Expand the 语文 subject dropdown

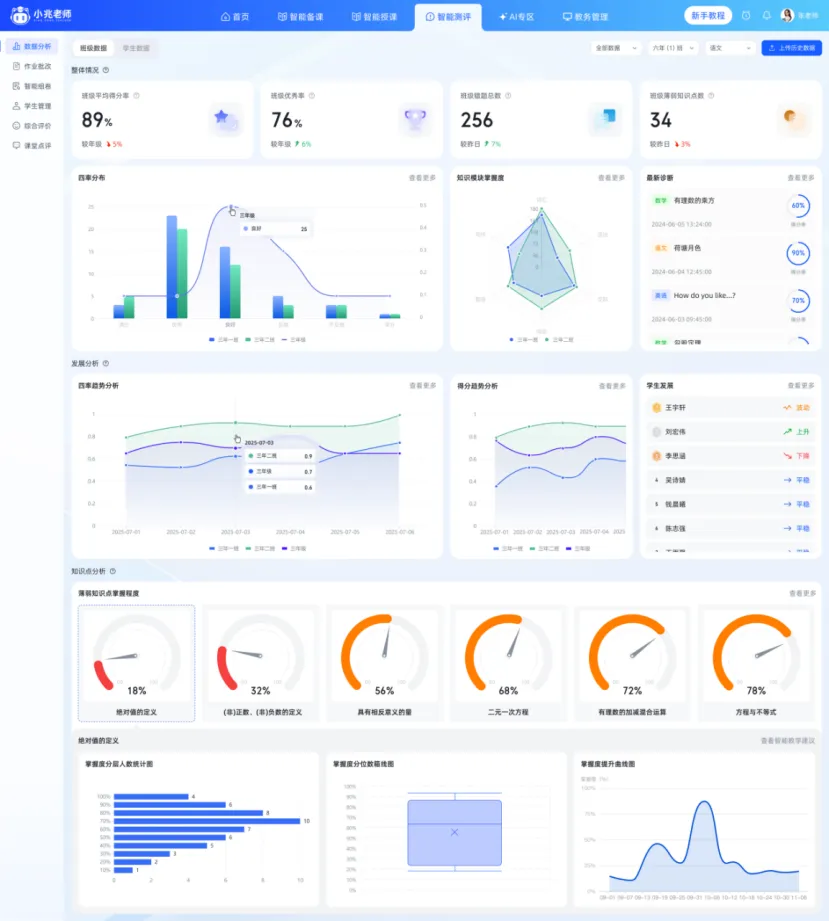pos(730,48)
